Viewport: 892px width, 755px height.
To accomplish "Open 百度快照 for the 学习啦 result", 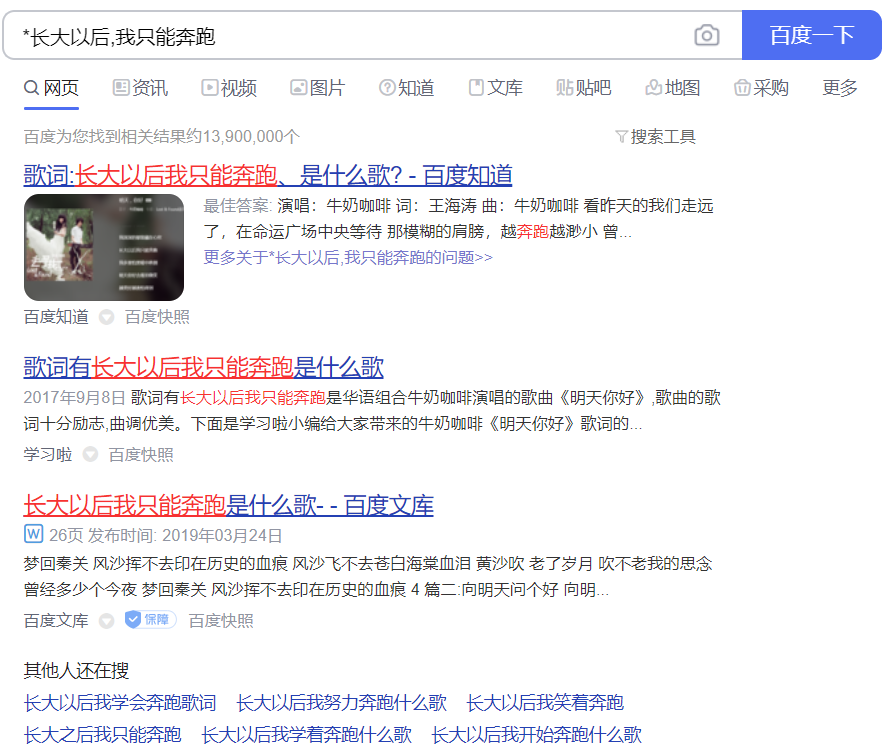I will [141, 455].
